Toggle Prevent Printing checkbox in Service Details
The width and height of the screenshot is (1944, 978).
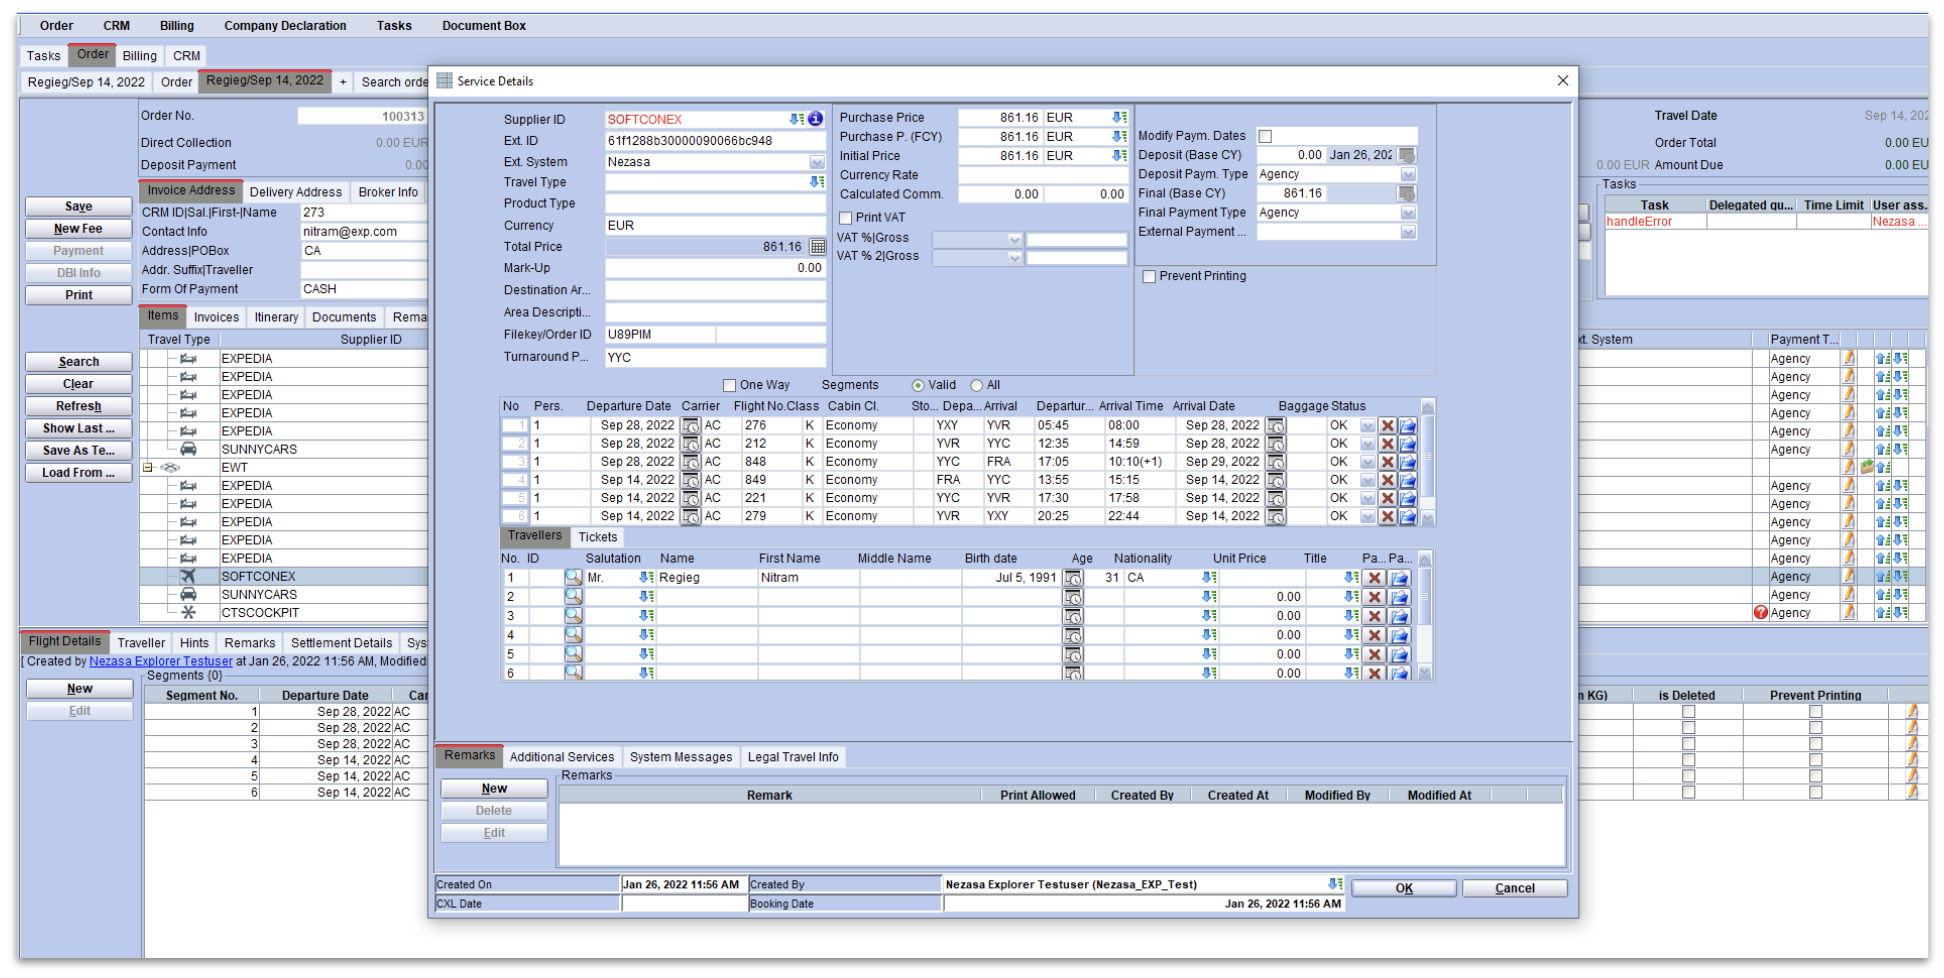[x=1149, y=277]
